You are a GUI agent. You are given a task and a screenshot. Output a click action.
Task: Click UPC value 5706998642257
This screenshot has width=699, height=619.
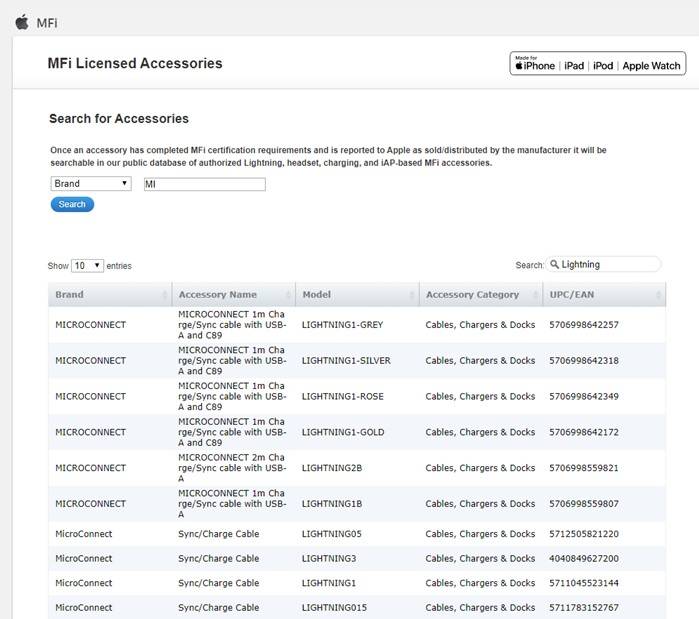[x=584, y=325]
